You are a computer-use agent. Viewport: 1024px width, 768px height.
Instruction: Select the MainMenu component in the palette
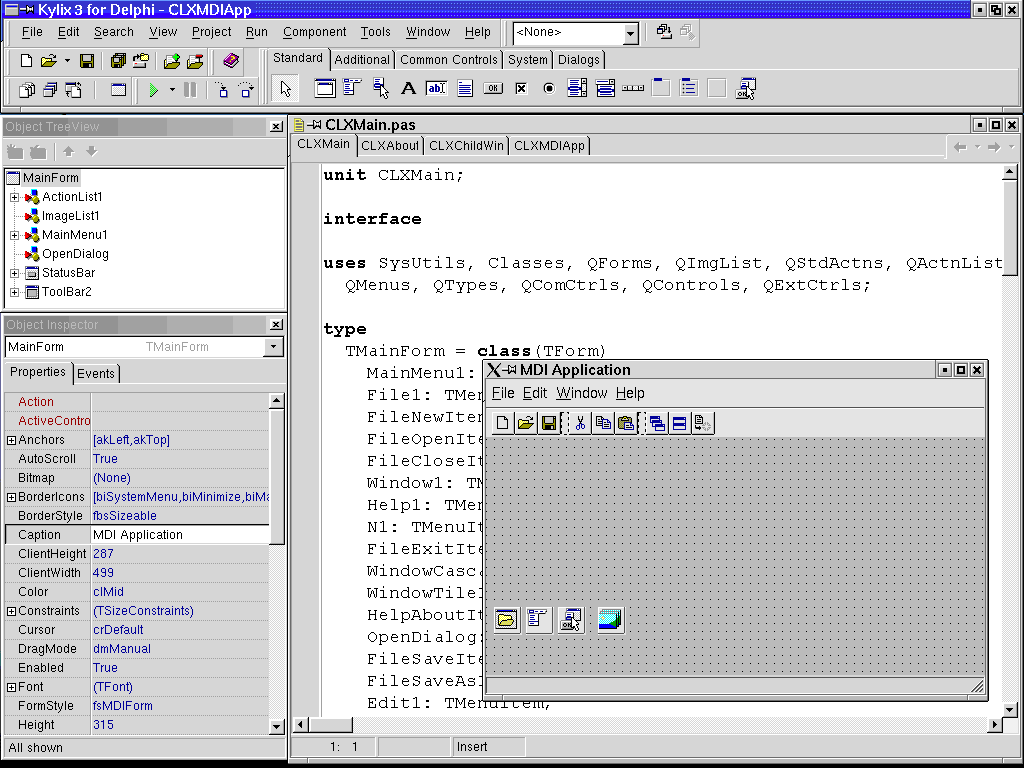[x=353, y=88]
